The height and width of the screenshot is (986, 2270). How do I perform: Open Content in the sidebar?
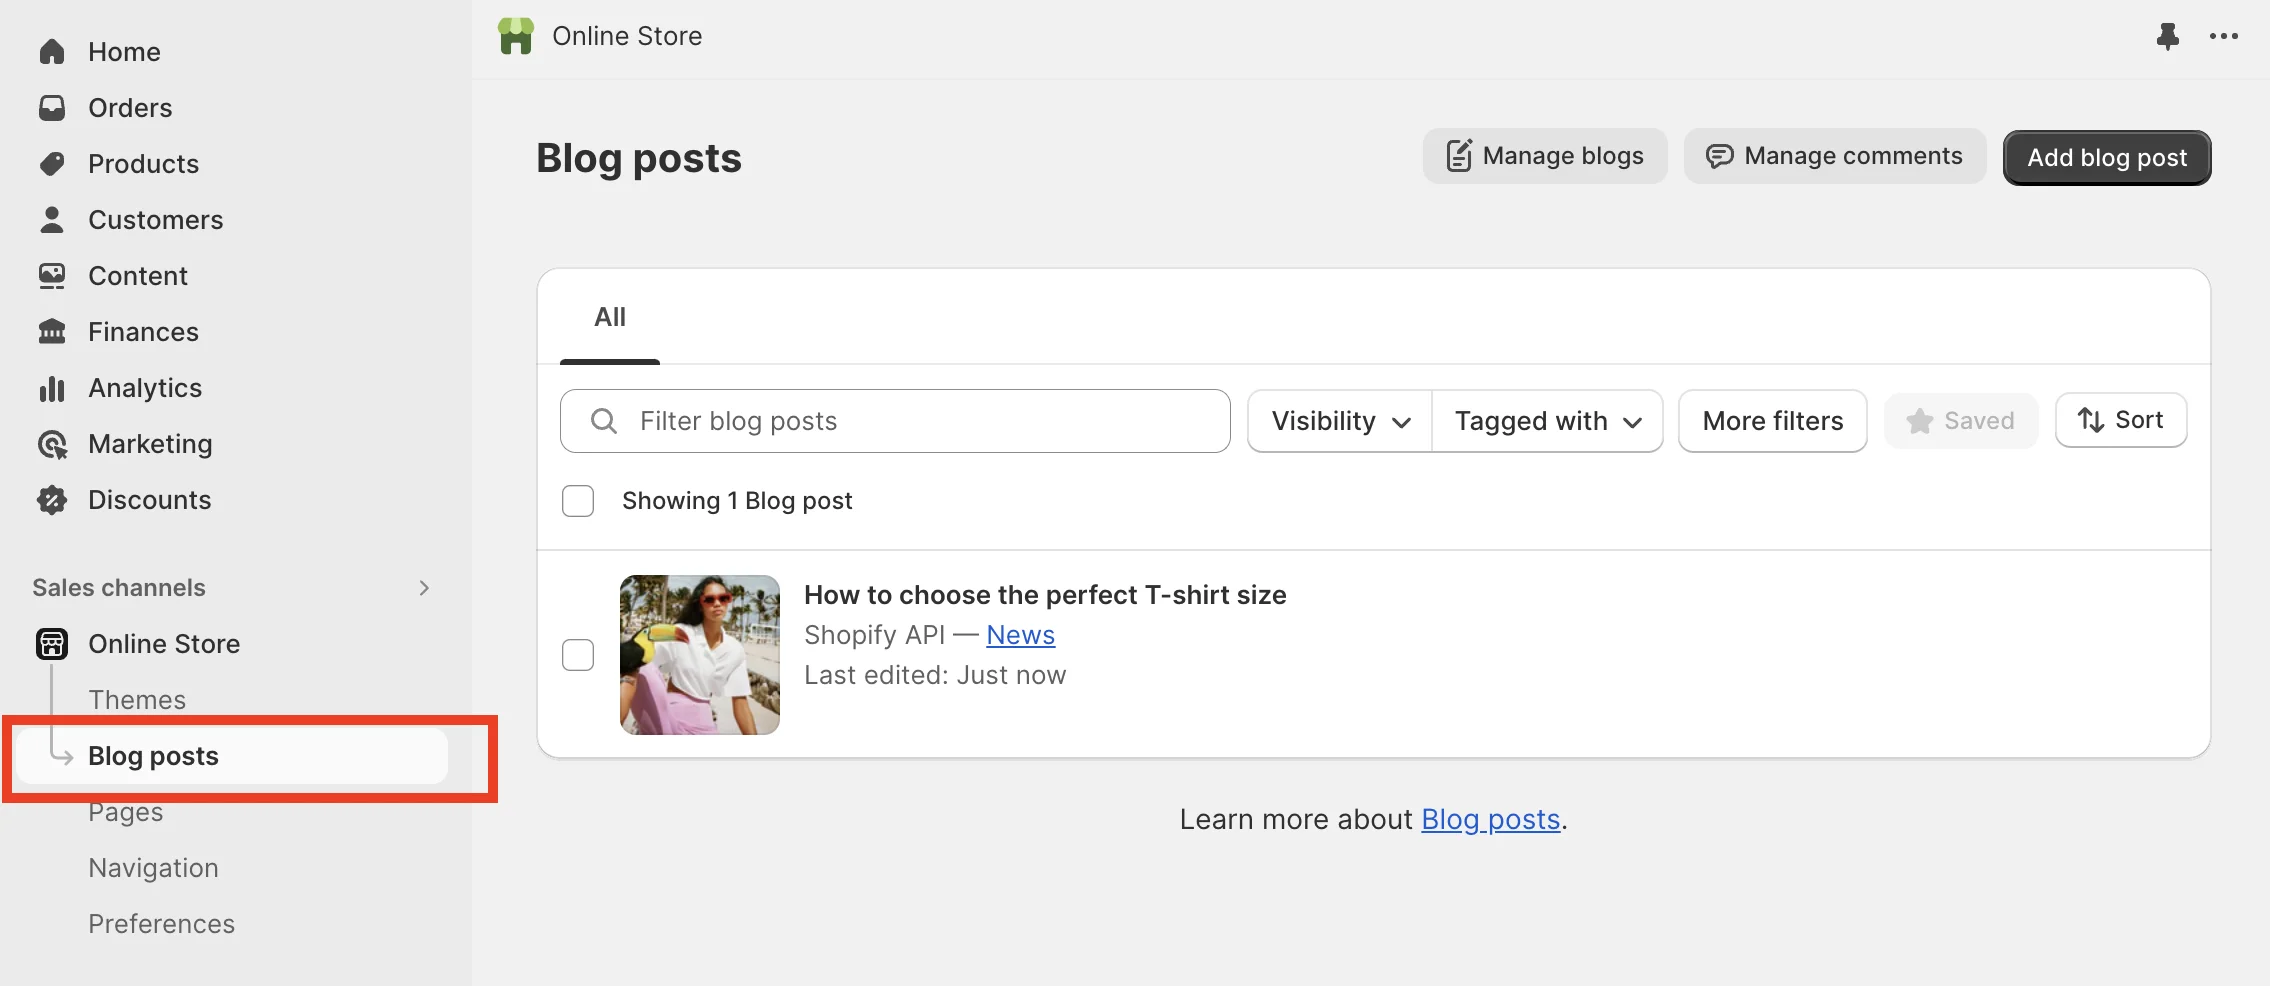click(x=138, y=276)
